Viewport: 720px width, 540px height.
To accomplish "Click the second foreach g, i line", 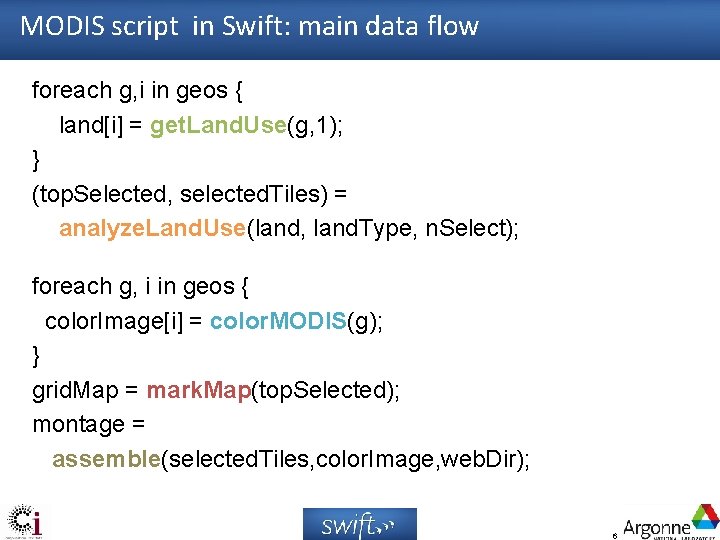I will [140, 287].
